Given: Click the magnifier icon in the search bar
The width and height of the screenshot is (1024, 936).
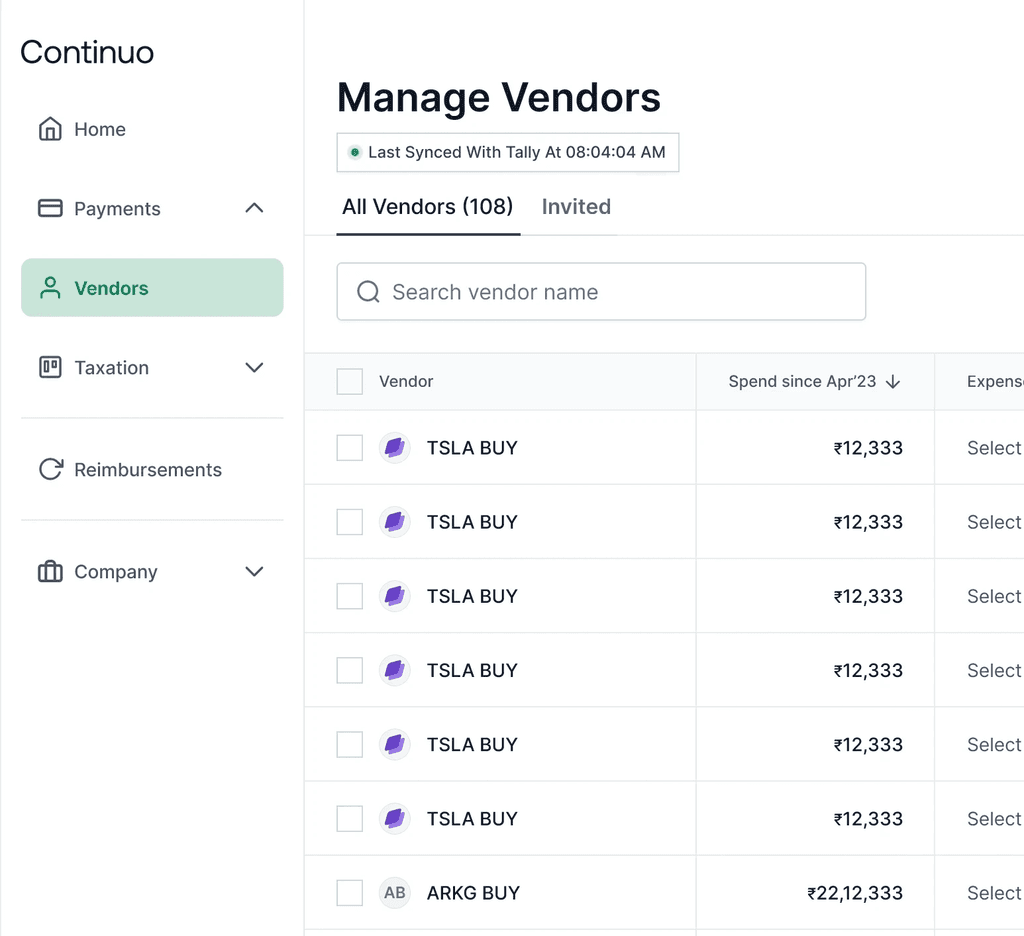Looking at the screenshot, I should coord(367,291).
